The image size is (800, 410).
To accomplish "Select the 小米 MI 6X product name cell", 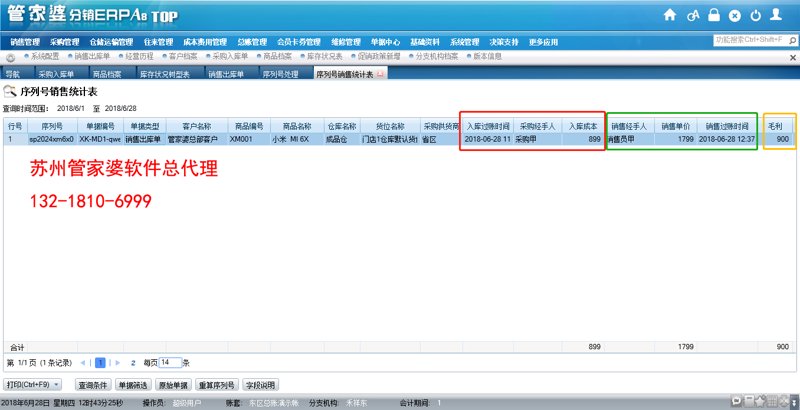I will coord(297,139).
